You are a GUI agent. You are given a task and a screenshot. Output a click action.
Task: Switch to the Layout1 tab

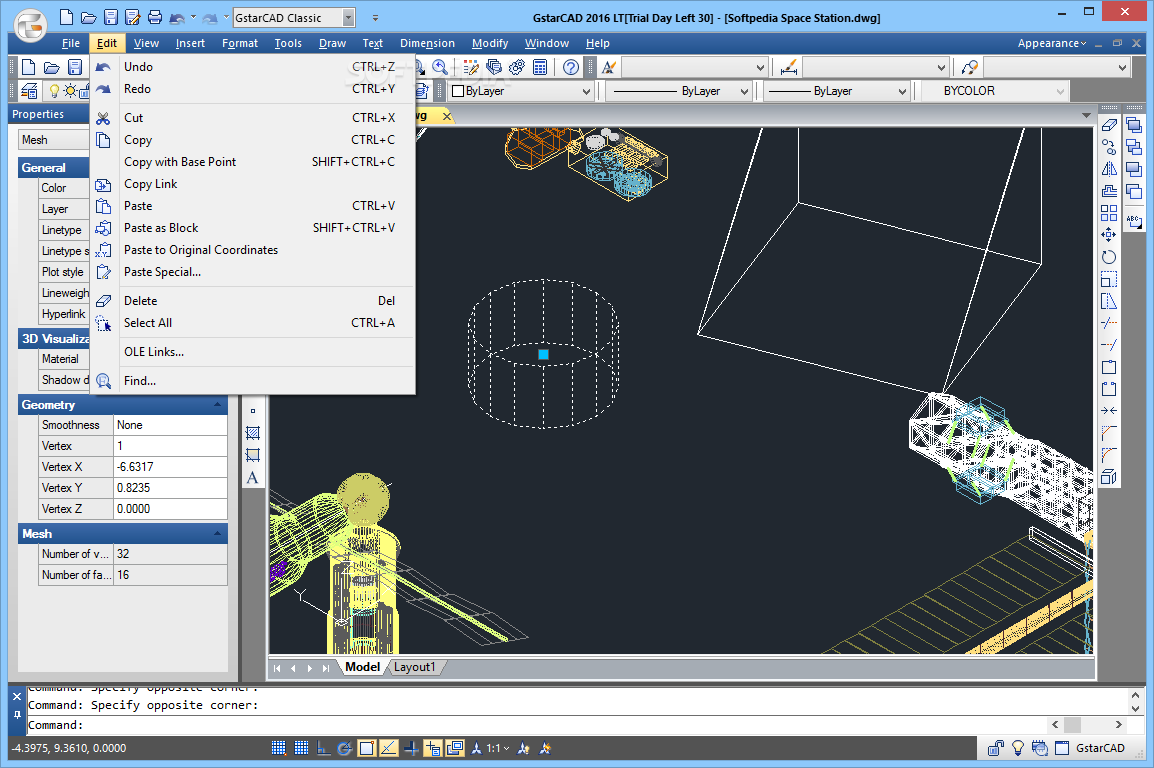414,667
